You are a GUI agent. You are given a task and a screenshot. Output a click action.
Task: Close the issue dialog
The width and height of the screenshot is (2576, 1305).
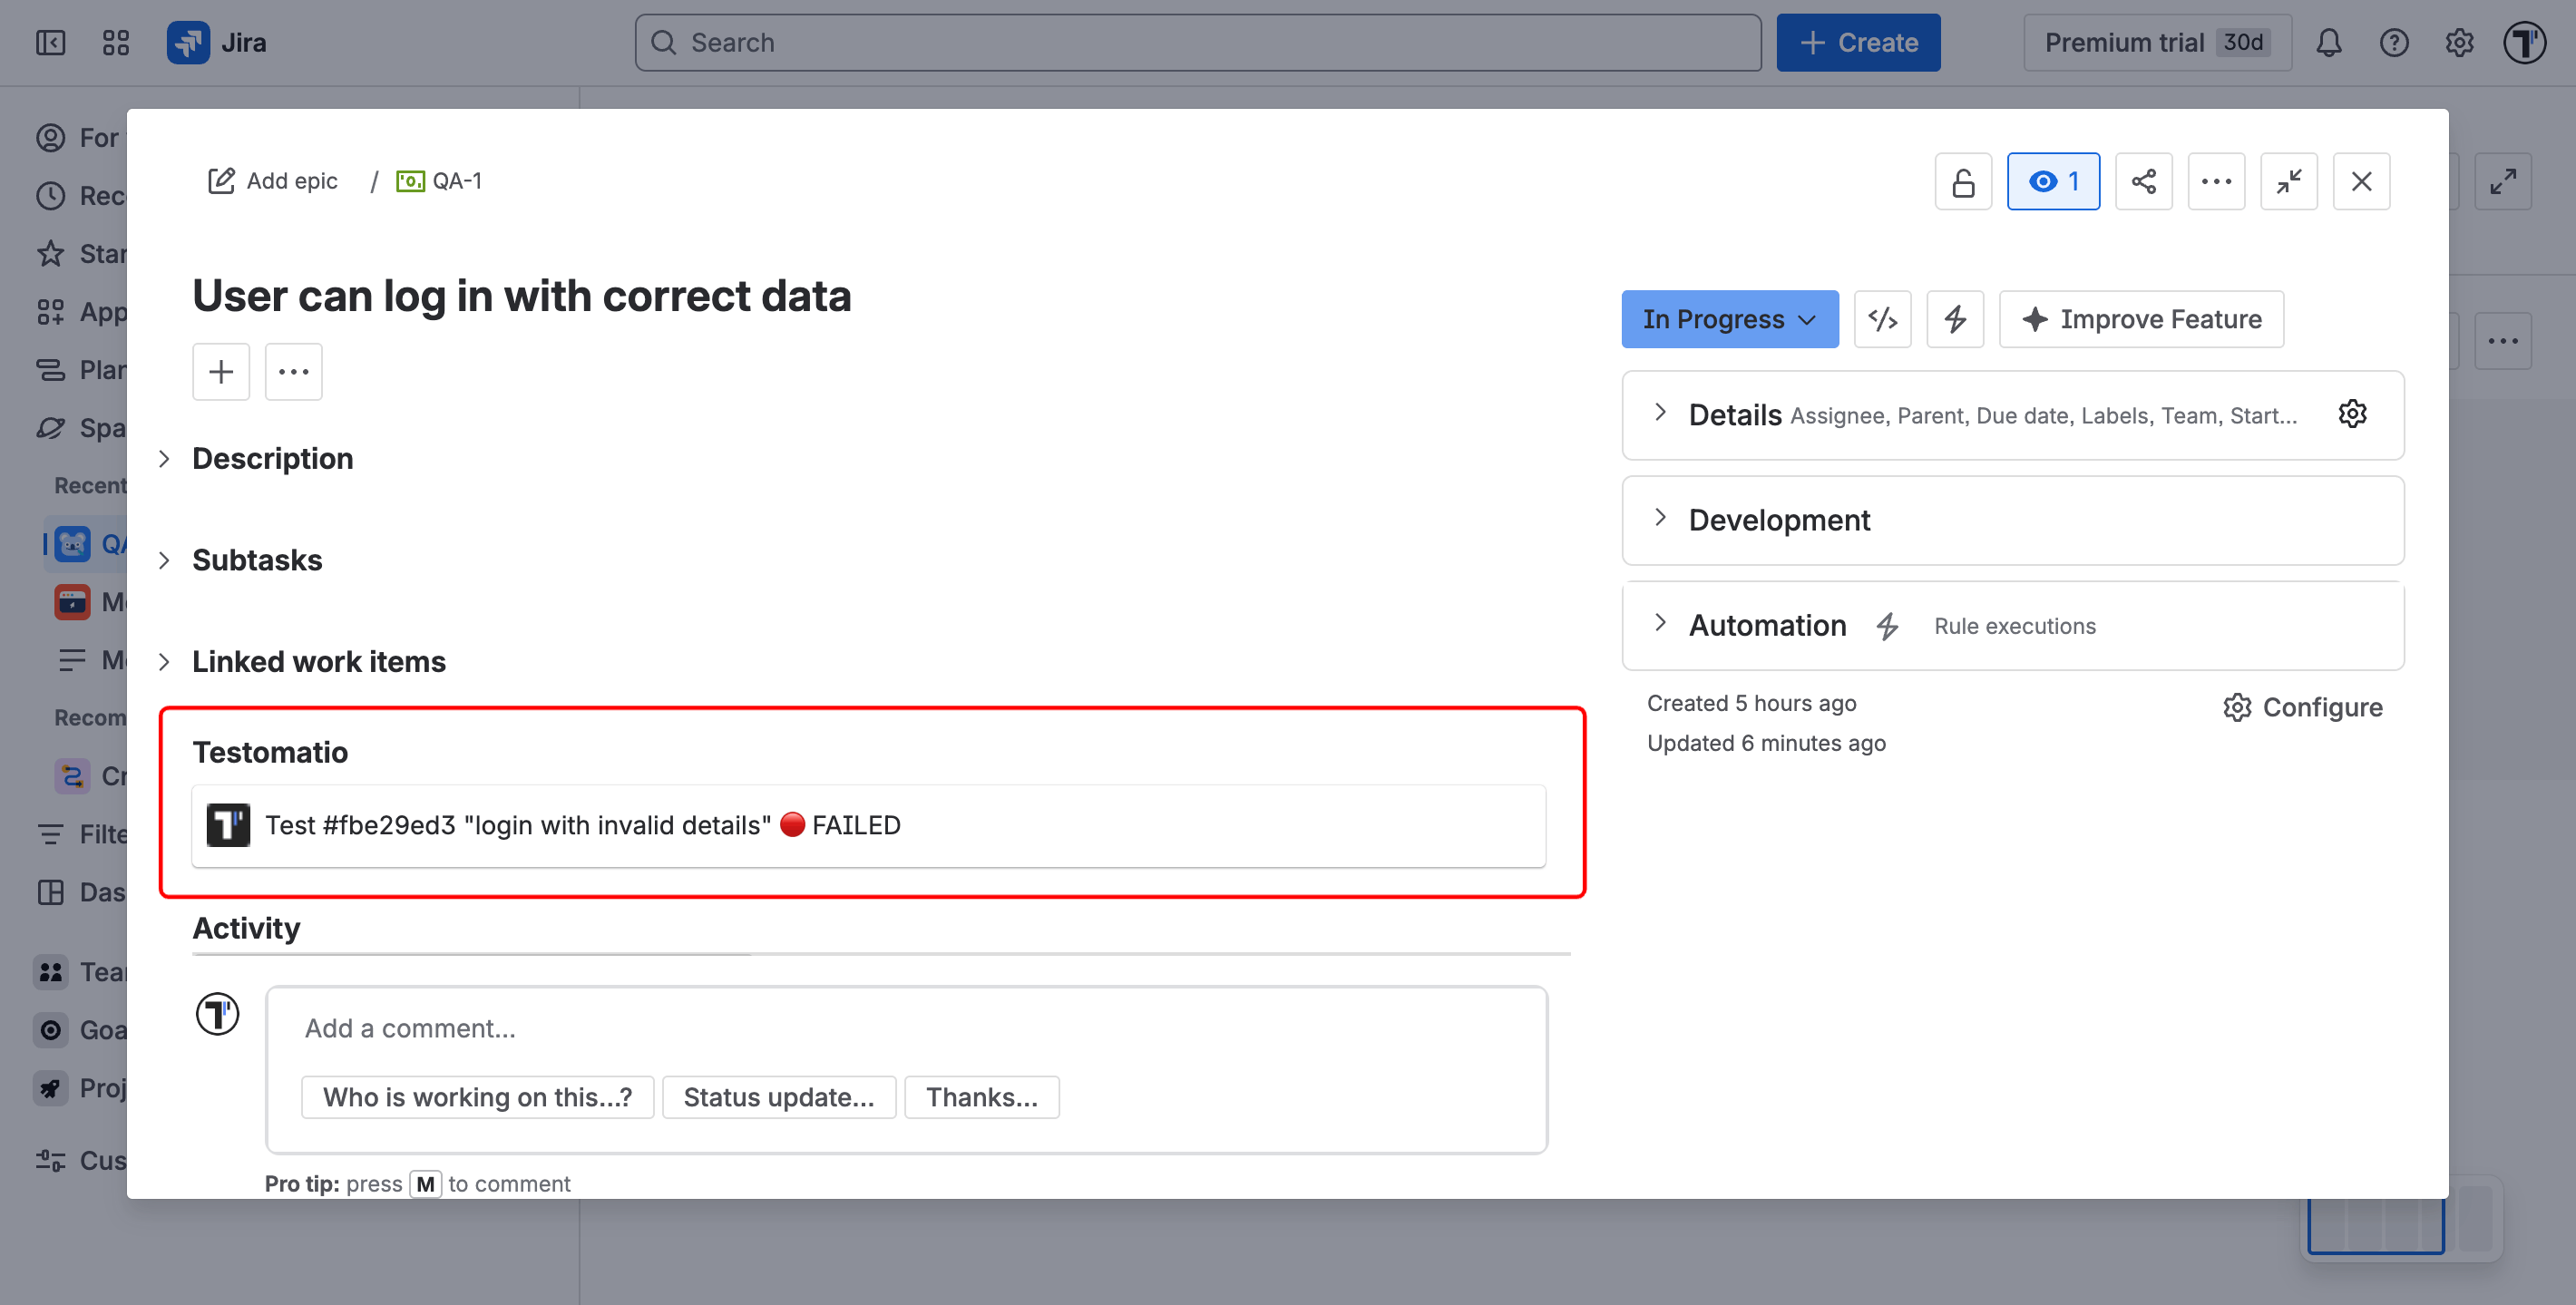coord(2361,181)
